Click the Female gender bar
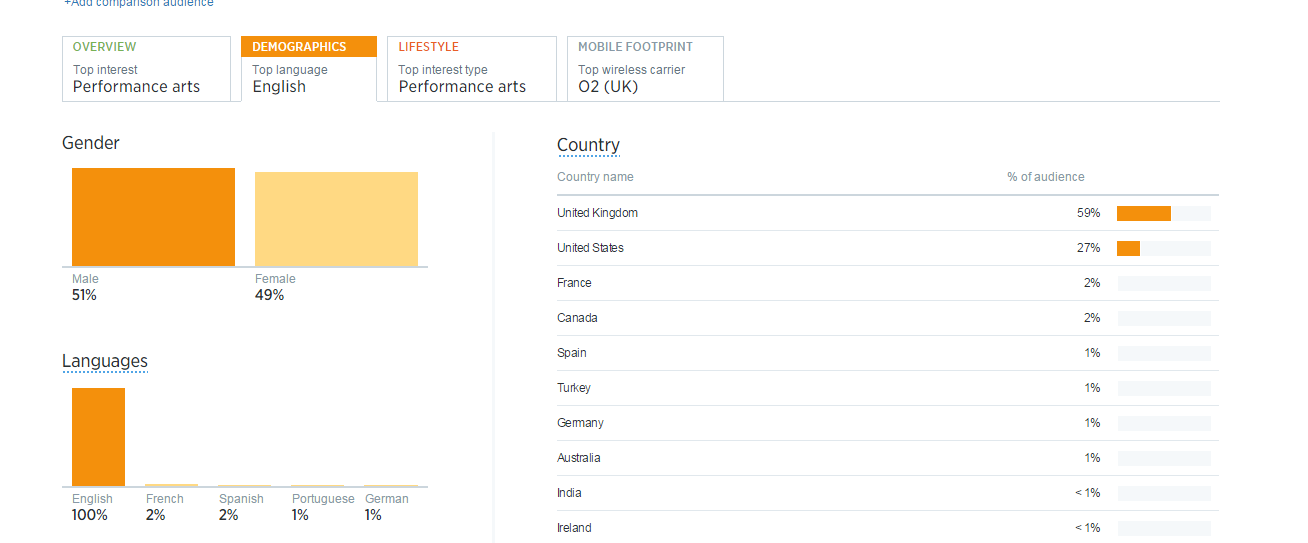 point(336,219)
